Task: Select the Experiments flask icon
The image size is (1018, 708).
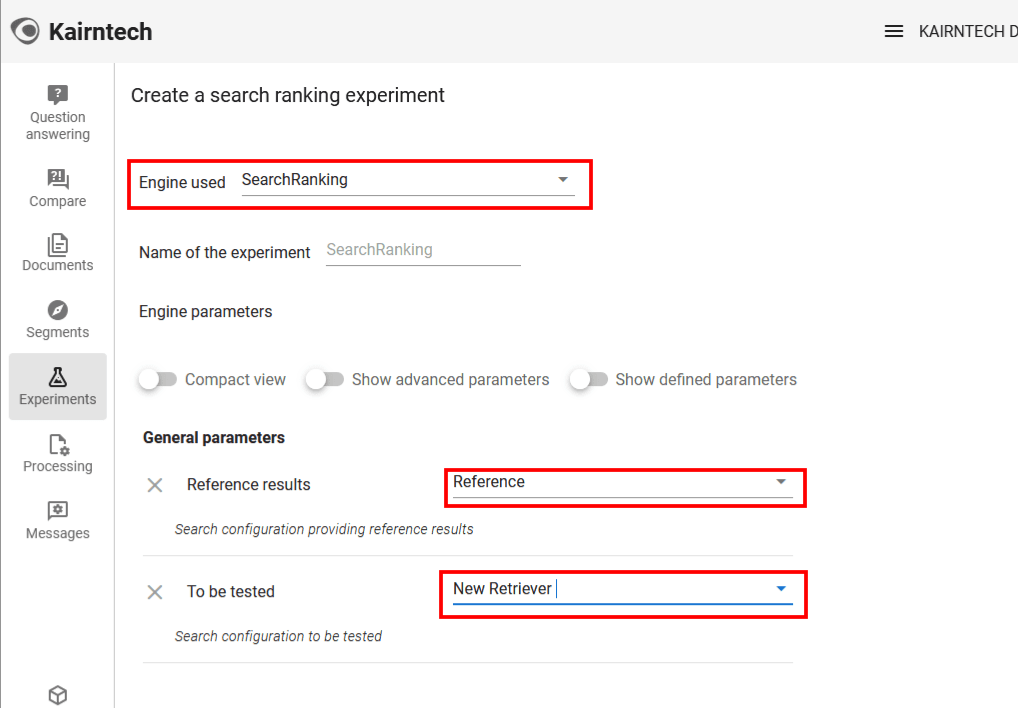Action: tap(57, 378)
